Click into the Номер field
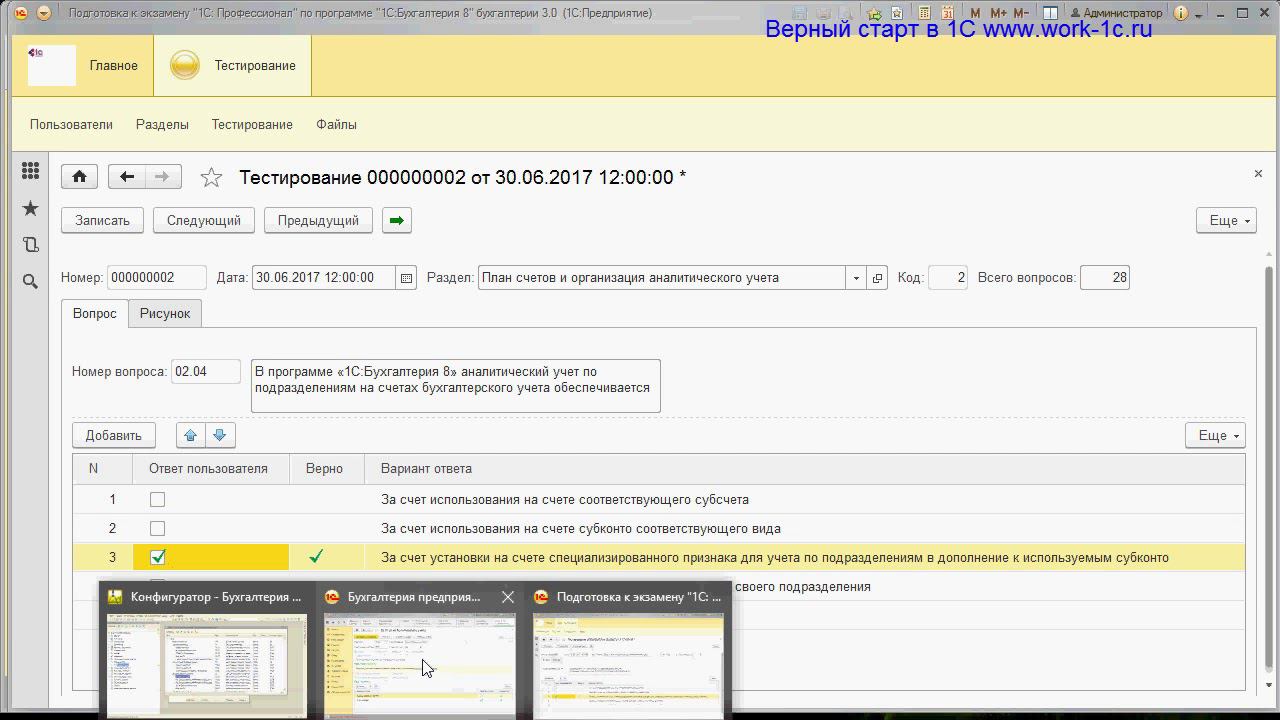The width and height of the screenshot is (1280, 720). tap(157, 278)
